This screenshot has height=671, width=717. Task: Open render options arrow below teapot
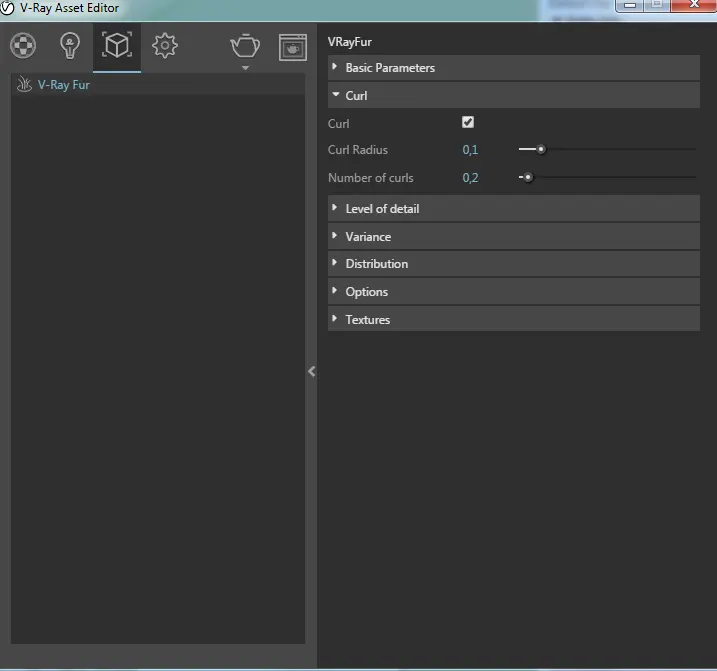pos(245,68)
